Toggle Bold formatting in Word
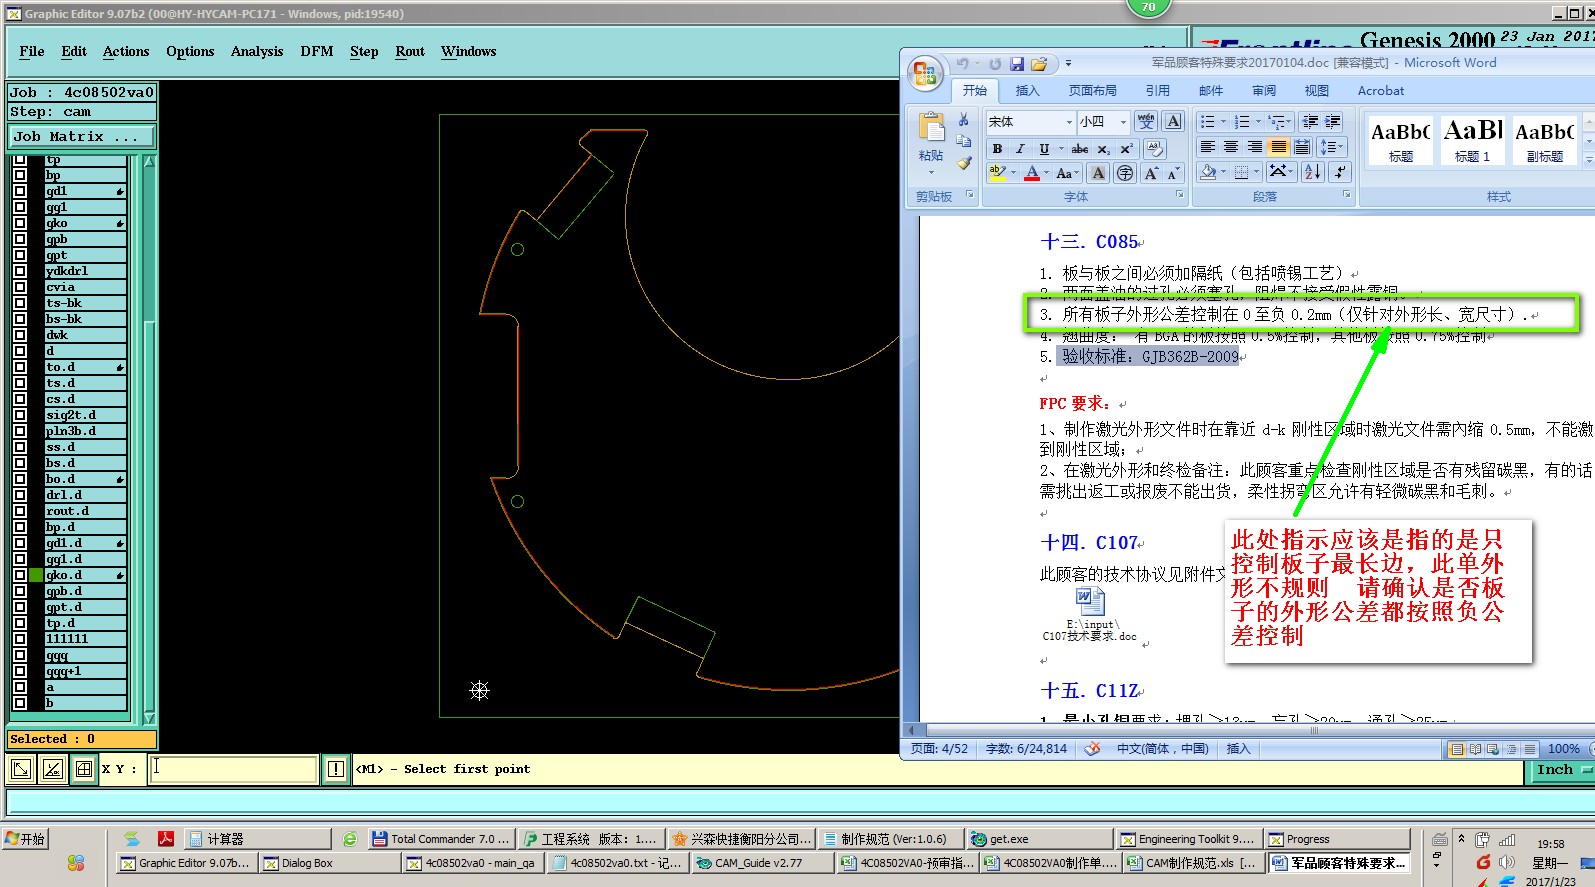1595x887 pixels. coord(997,148)
